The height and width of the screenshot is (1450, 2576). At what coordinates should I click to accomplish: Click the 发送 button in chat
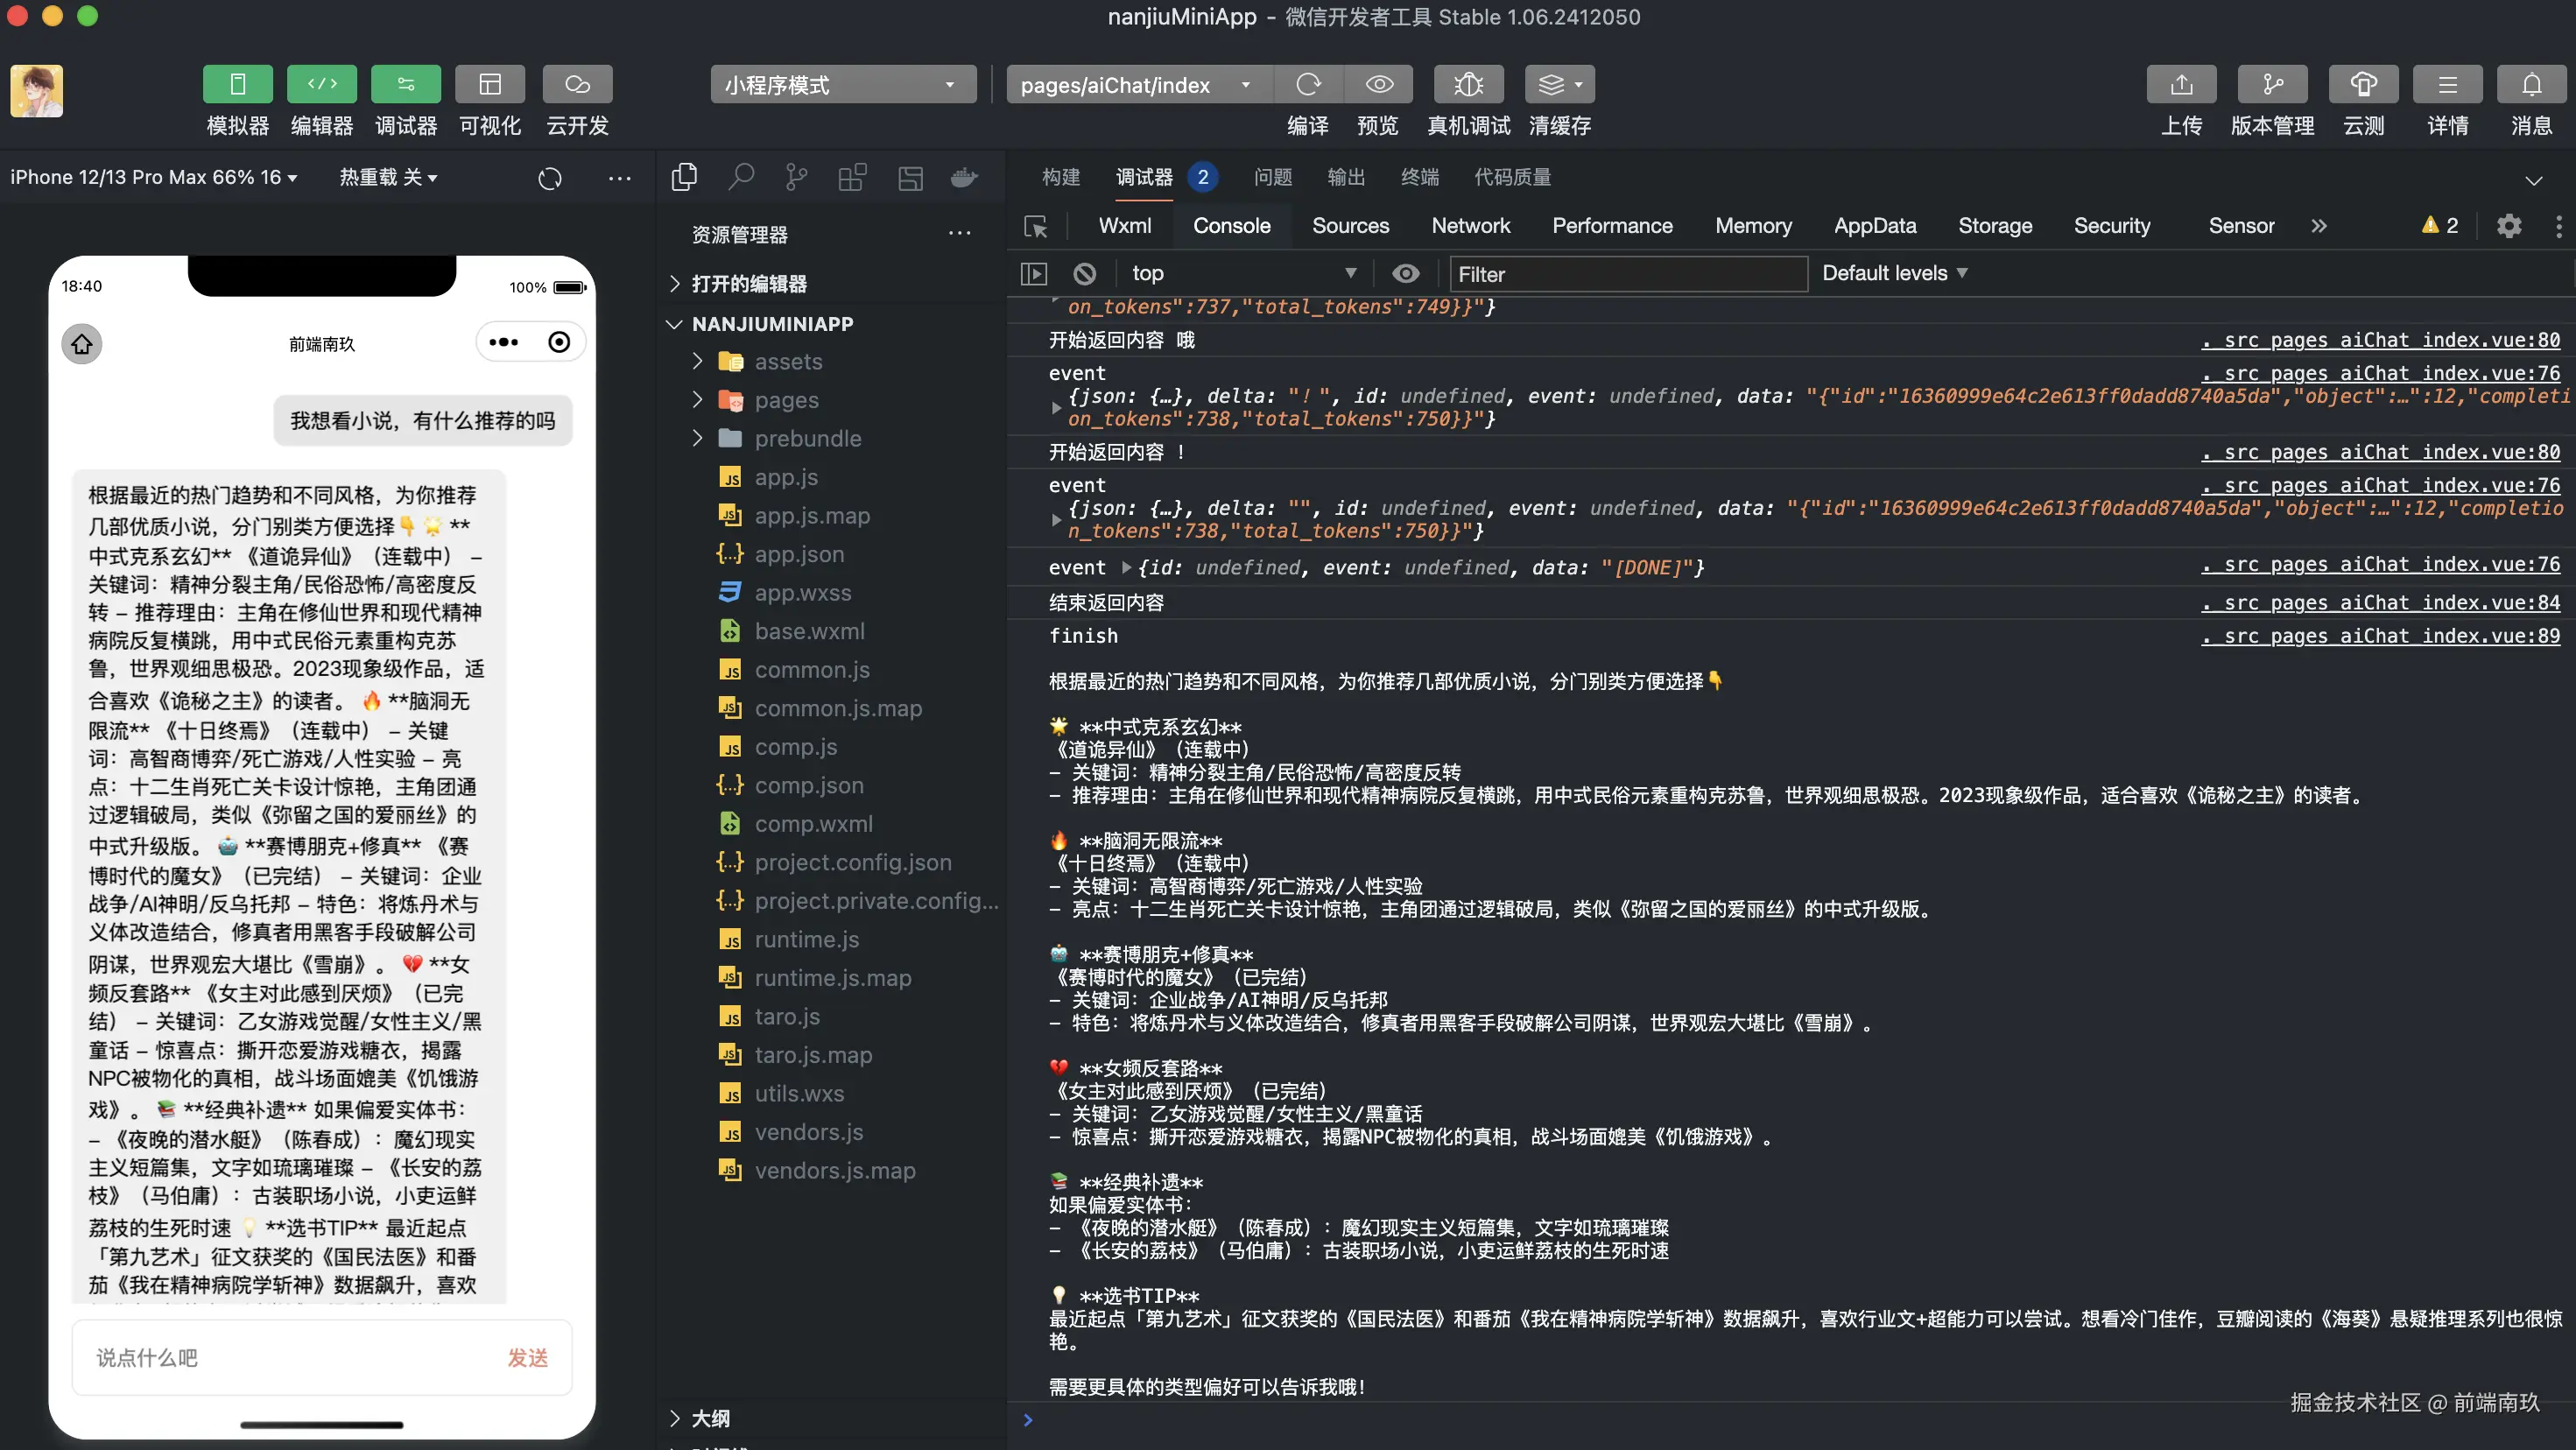coord(527,1357)
